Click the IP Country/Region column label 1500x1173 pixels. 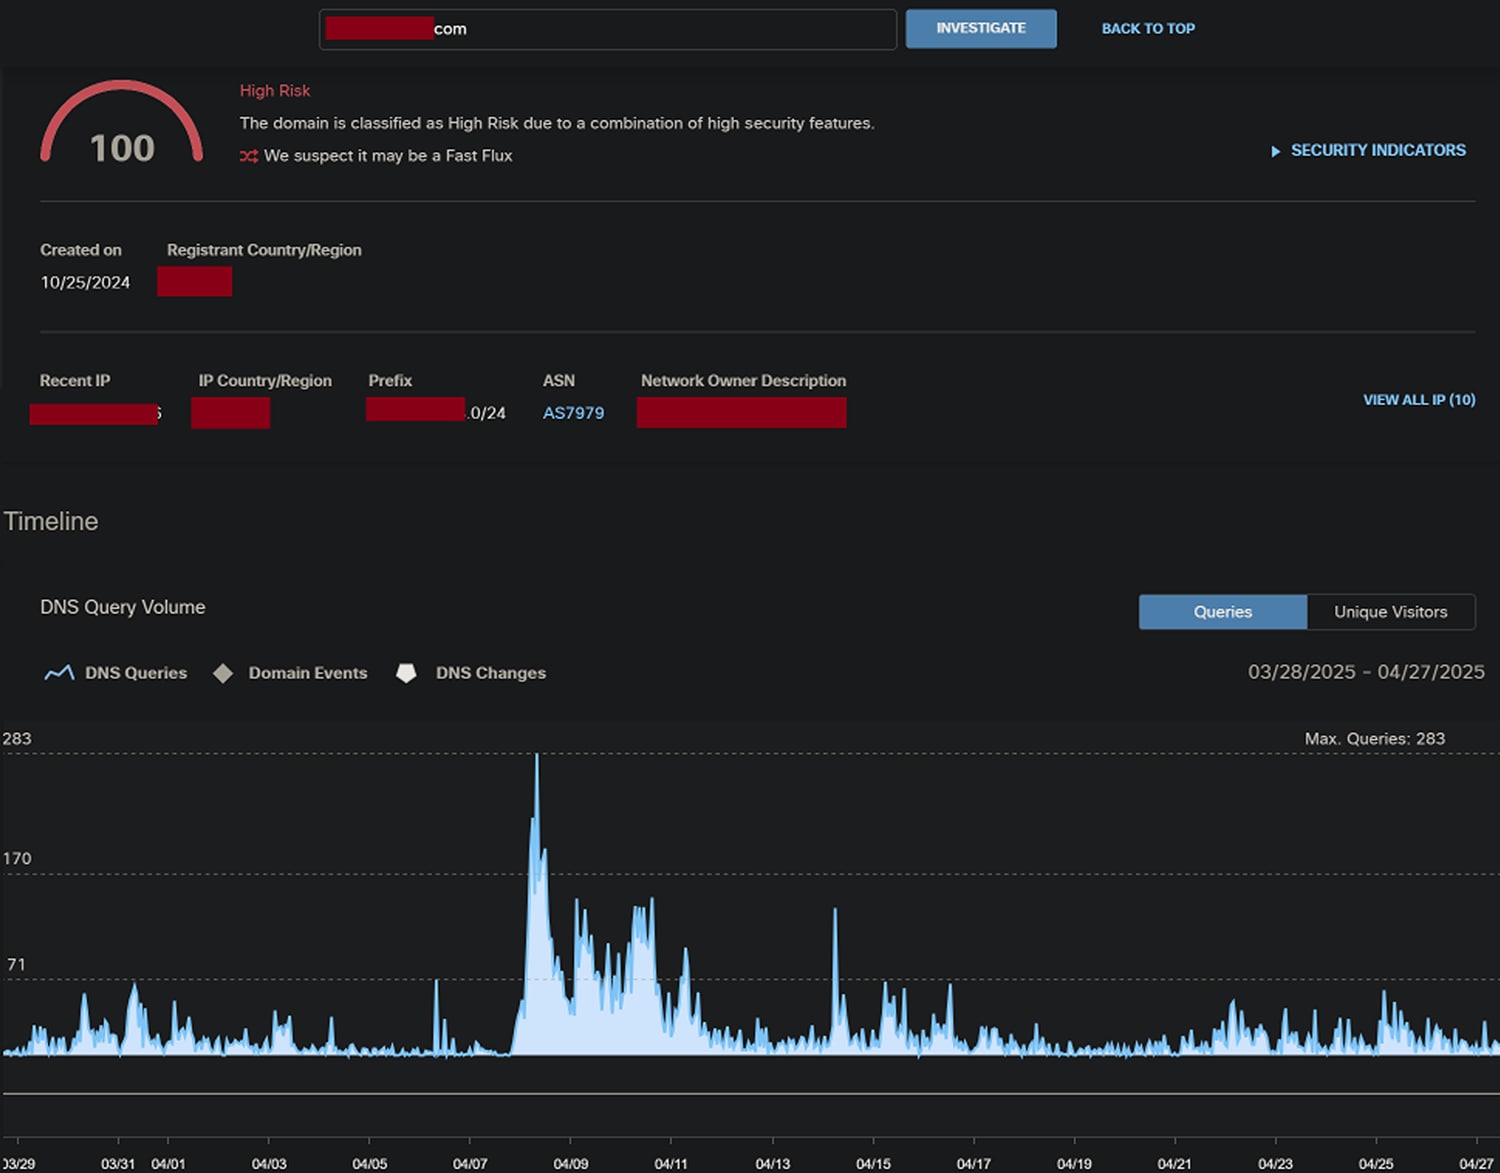265,381
